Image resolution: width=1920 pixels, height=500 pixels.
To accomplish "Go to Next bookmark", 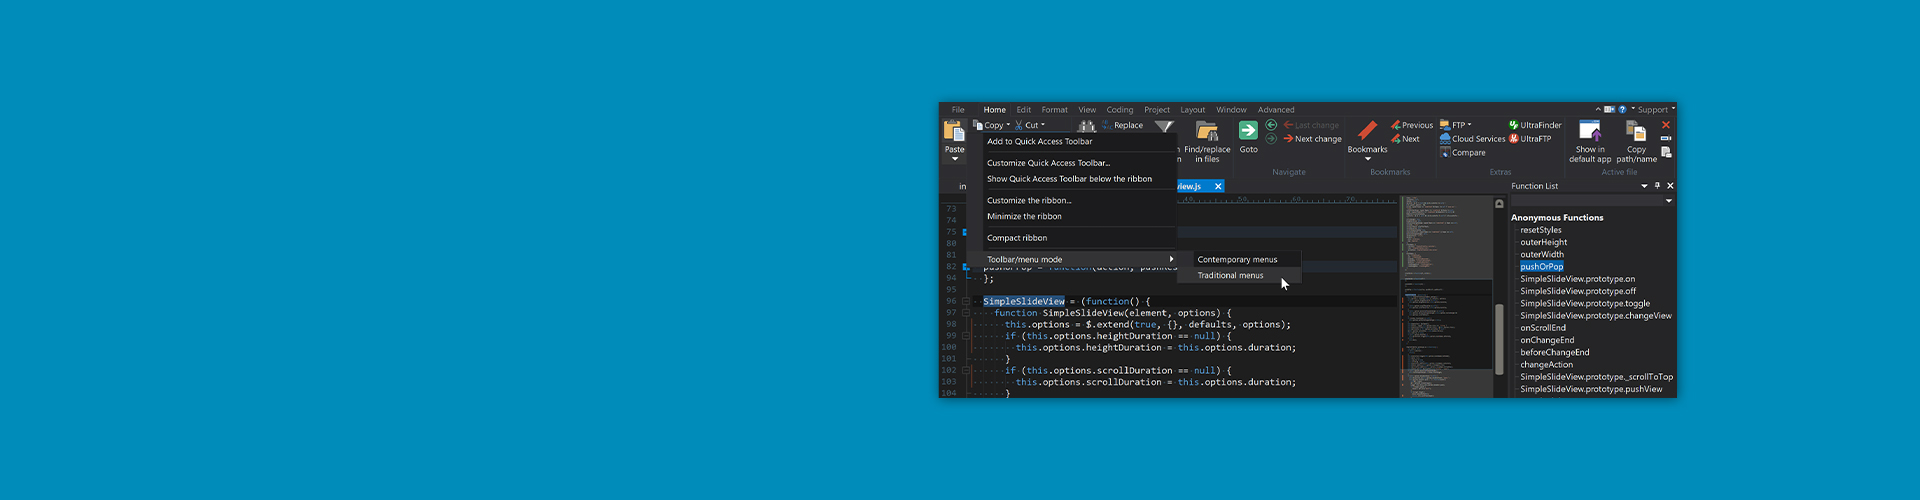I will [x=1405, y=139].
